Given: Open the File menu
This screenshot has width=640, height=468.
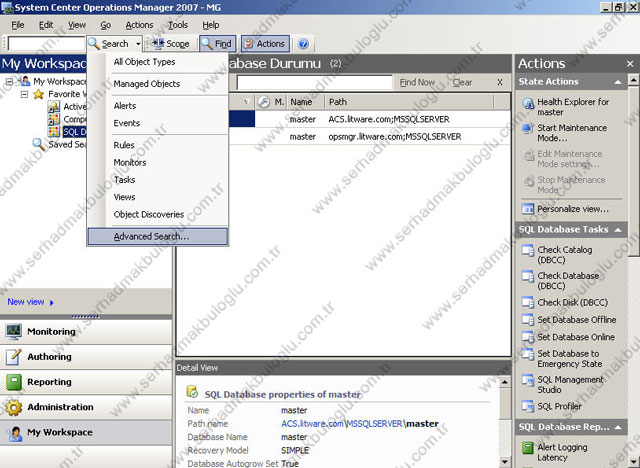Looking at the screenshot, I should click(18, 25).
